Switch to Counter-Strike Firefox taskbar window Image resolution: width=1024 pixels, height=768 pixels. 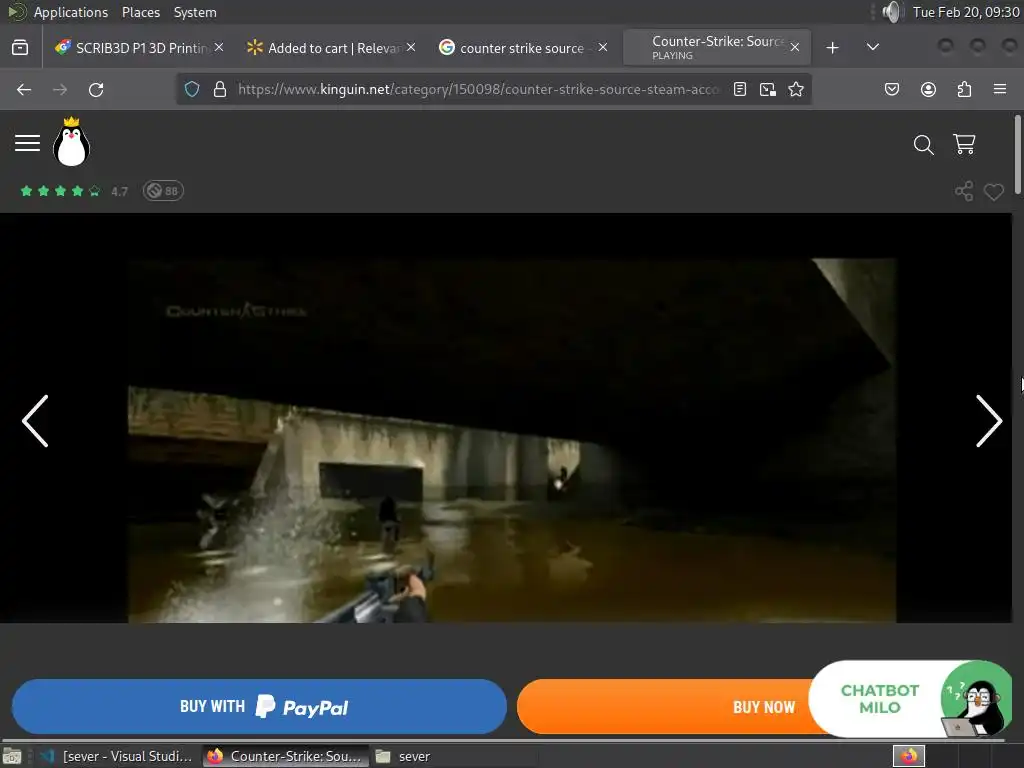click(285, 756)
